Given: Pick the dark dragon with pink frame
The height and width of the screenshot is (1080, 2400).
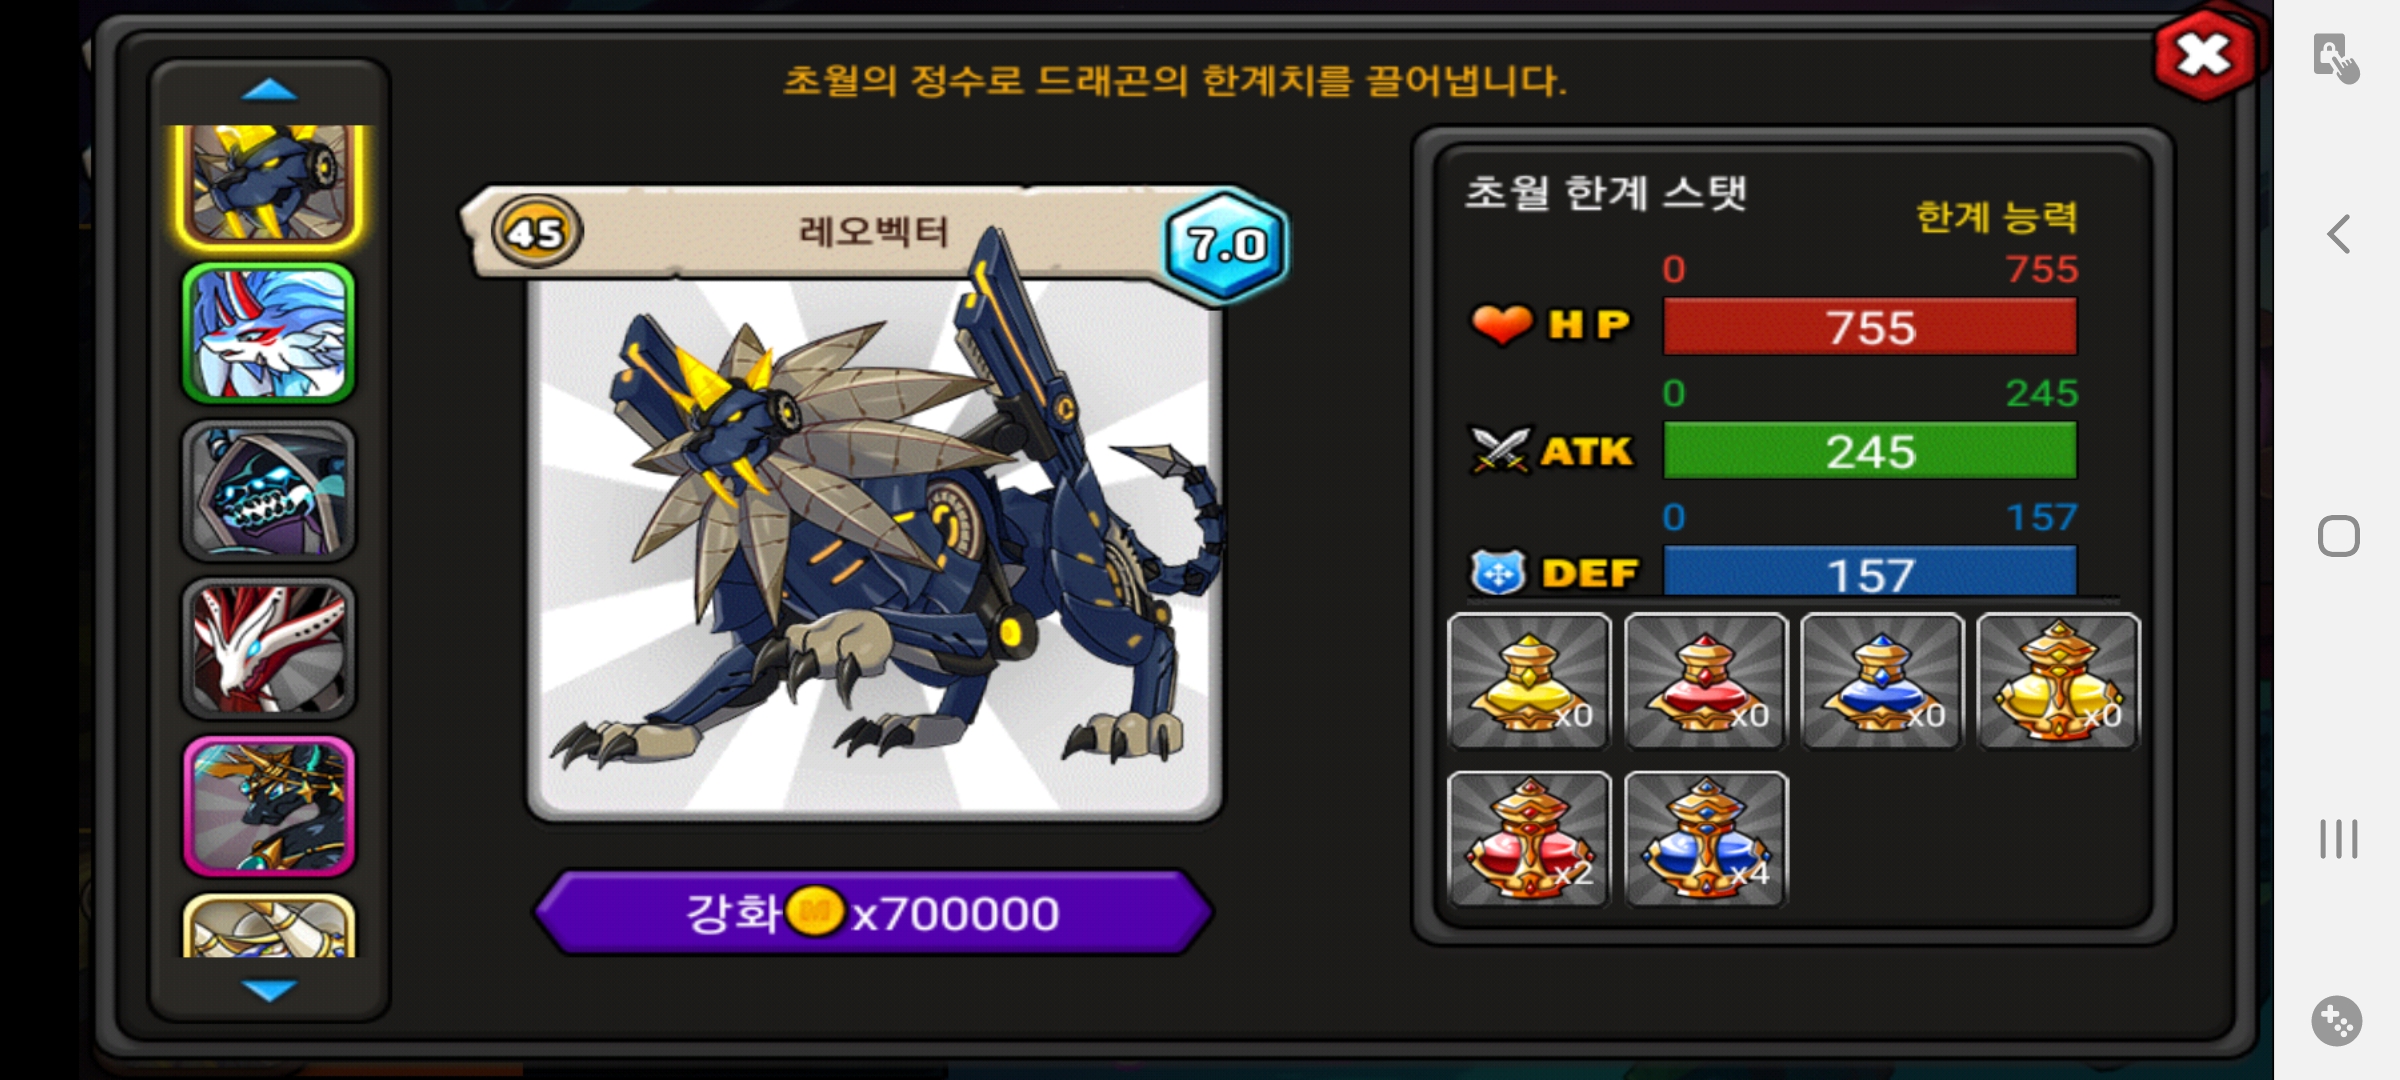Looking at the screenshot, I should [x=269, y=806].
